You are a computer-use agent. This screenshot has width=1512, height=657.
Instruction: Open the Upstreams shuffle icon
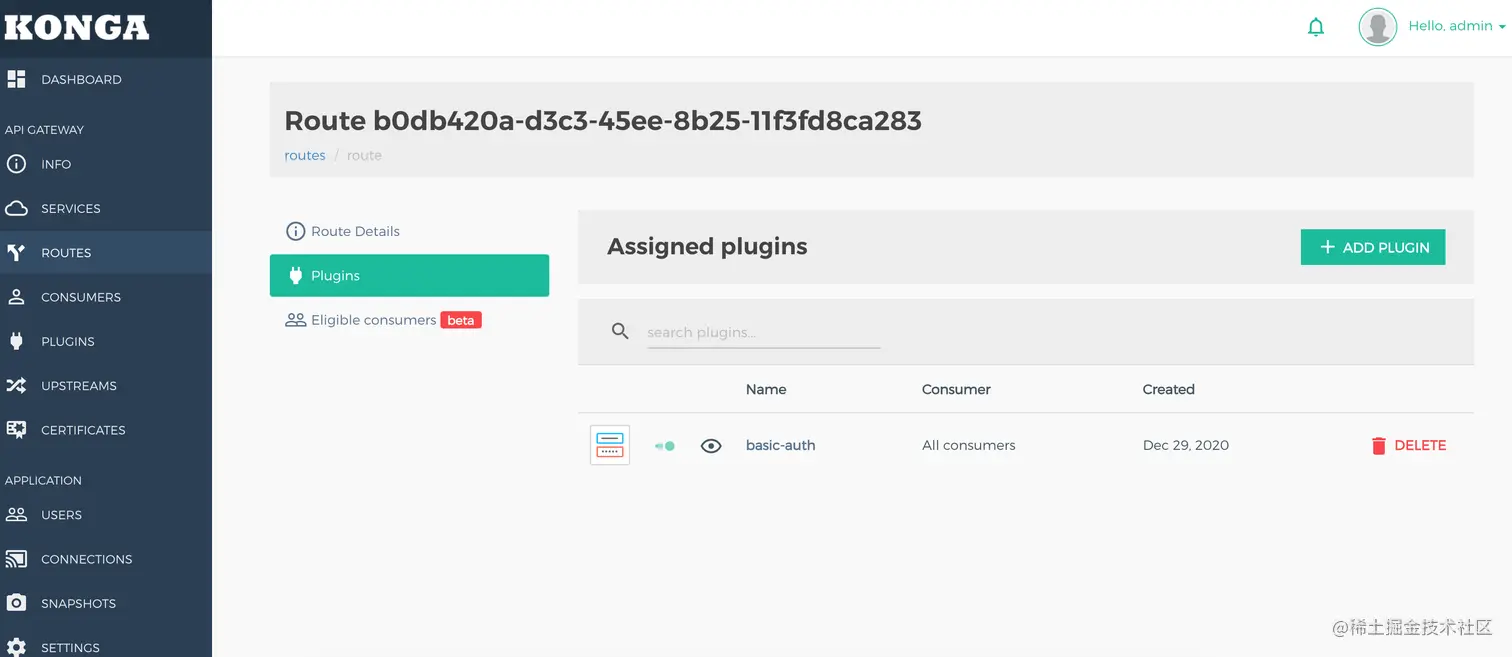click(16, 385)
